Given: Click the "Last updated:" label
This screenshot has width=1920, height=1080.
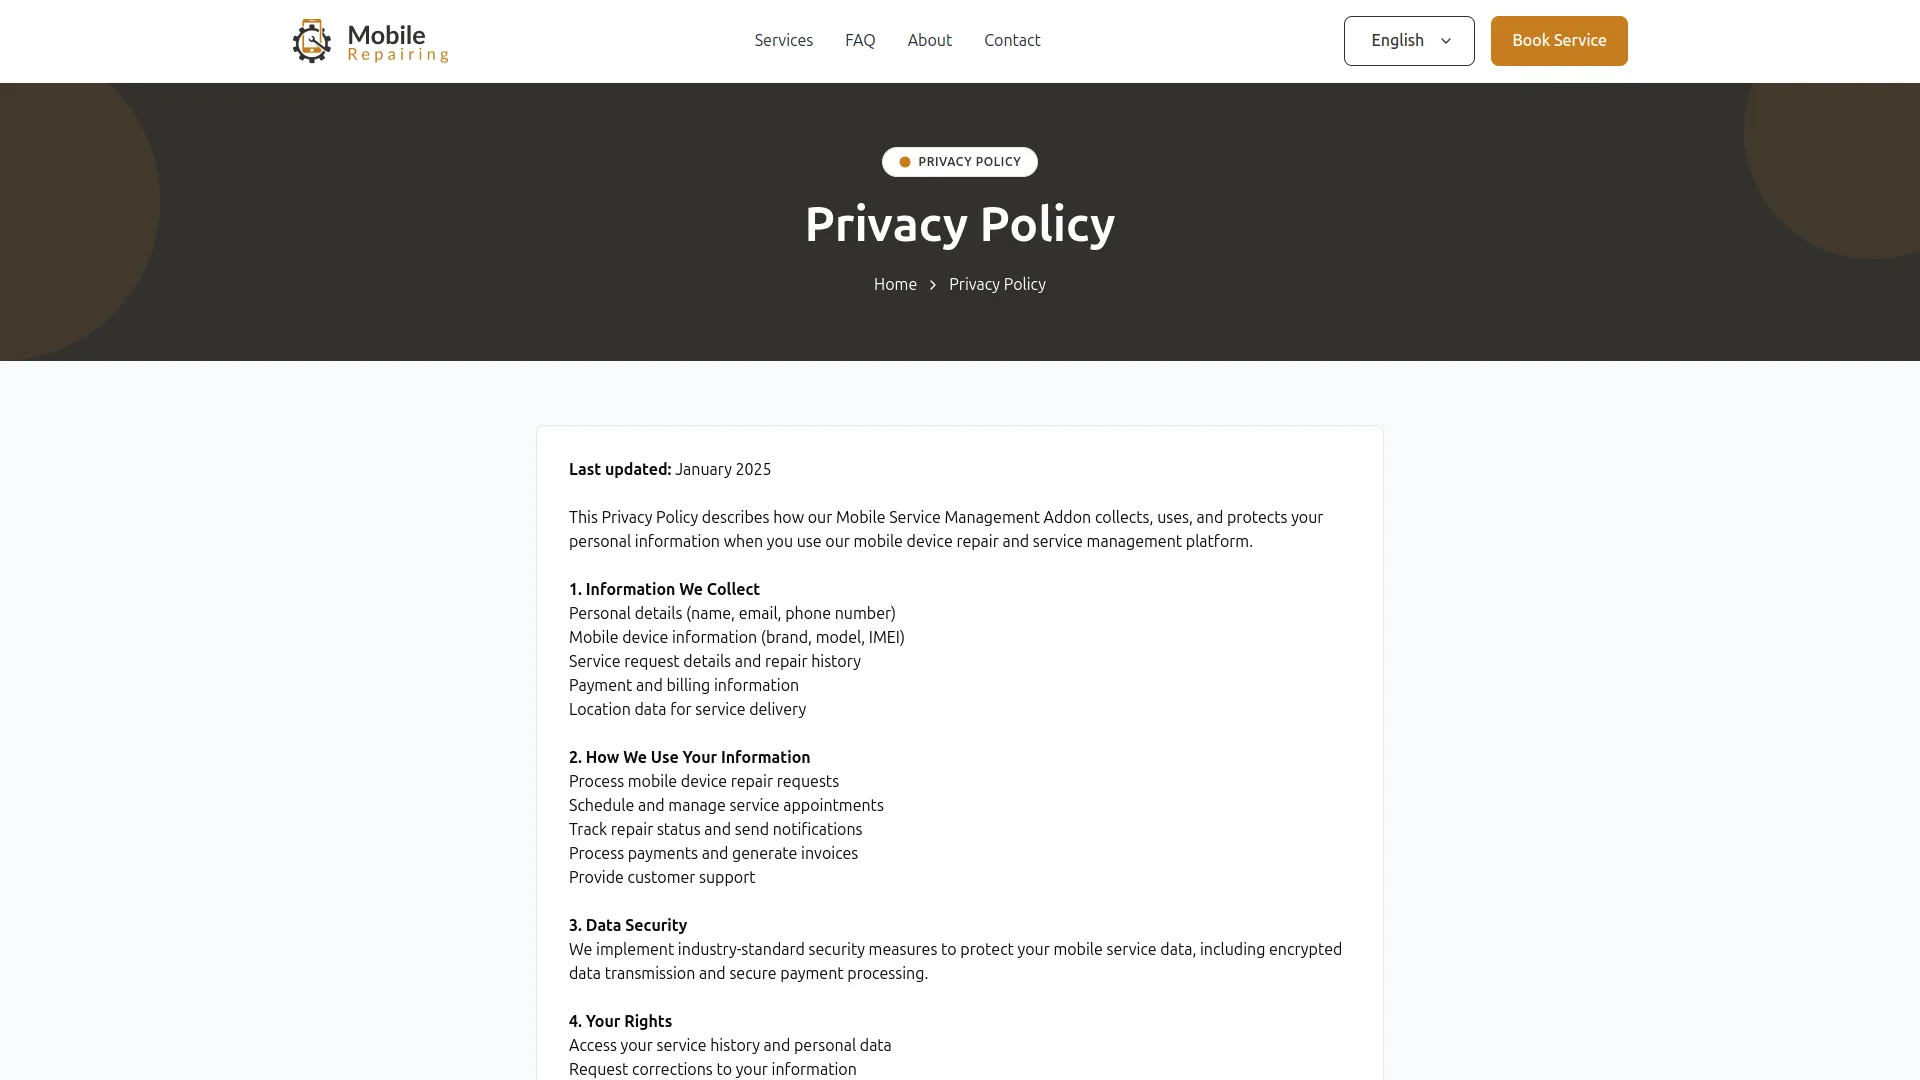Looking at the screenshot, I should 620,469.
